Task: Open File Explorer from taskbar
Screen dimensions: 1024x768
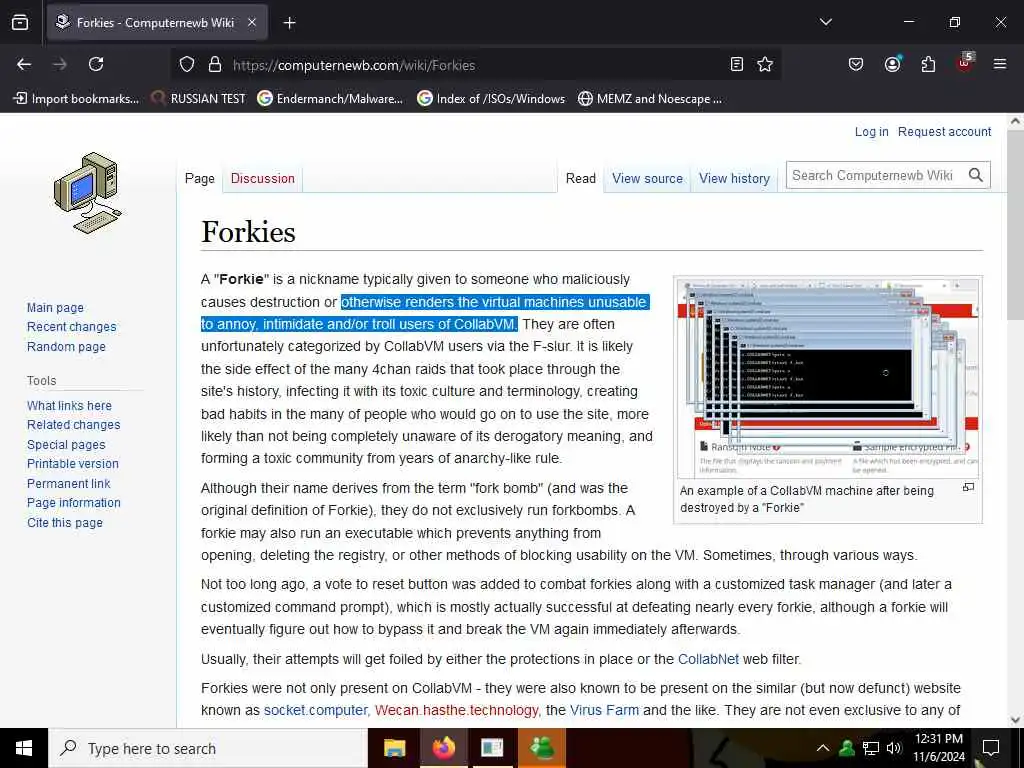Action: (394, 748)
